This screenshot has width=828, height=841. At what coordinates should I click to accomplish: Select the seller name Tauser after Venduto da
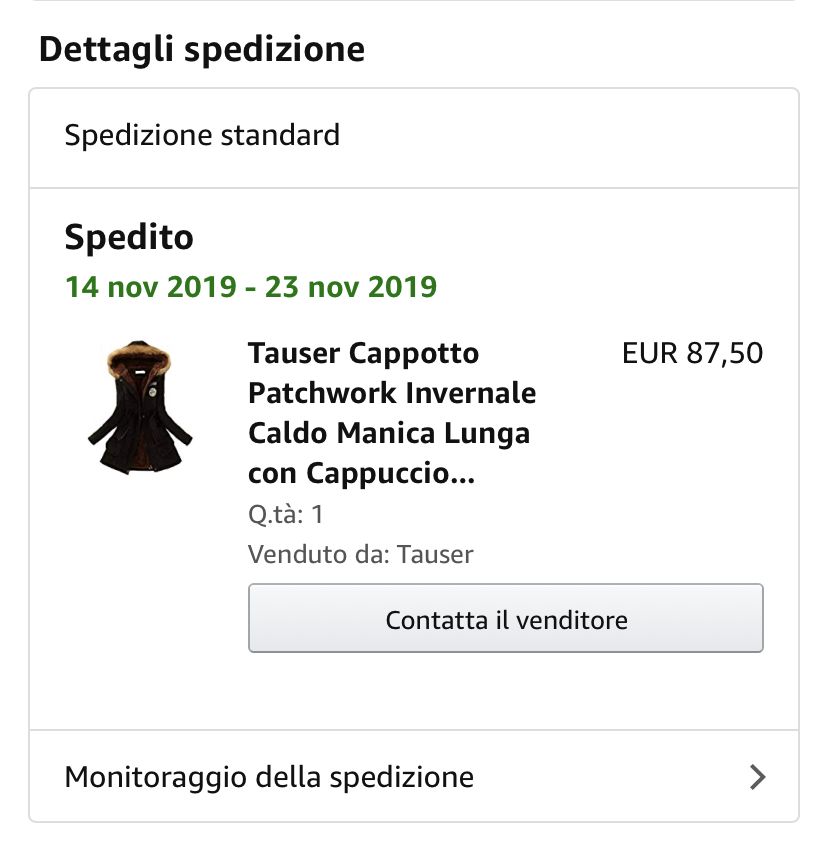[x=435, y=554]
